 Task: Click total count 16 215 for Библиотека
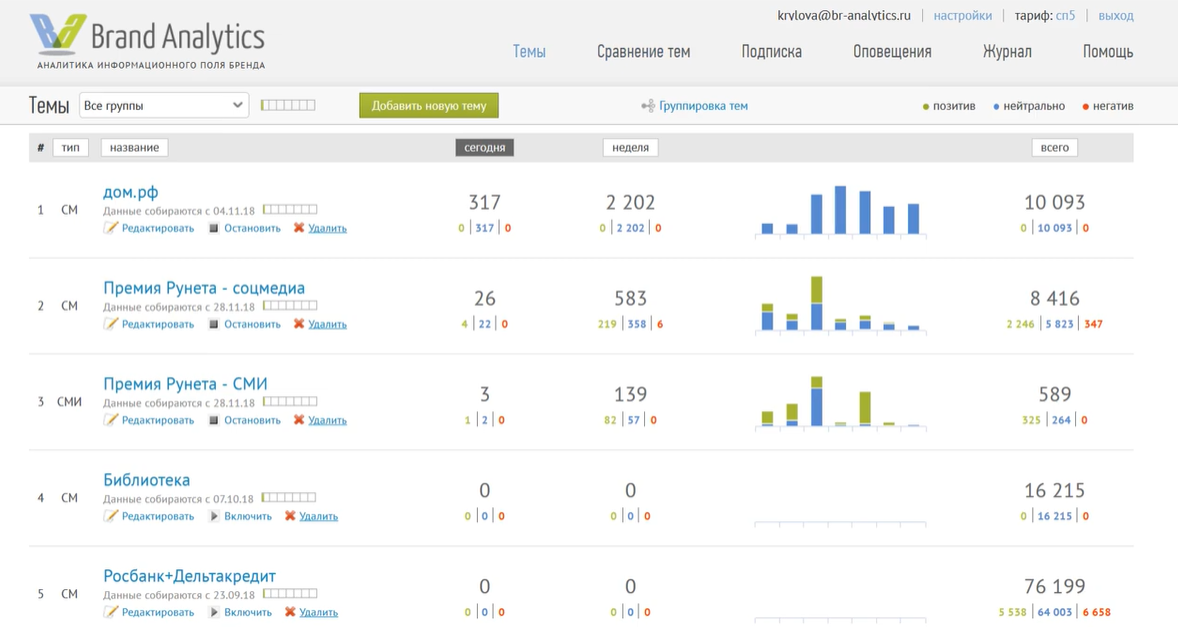(x=1054, y=490)
